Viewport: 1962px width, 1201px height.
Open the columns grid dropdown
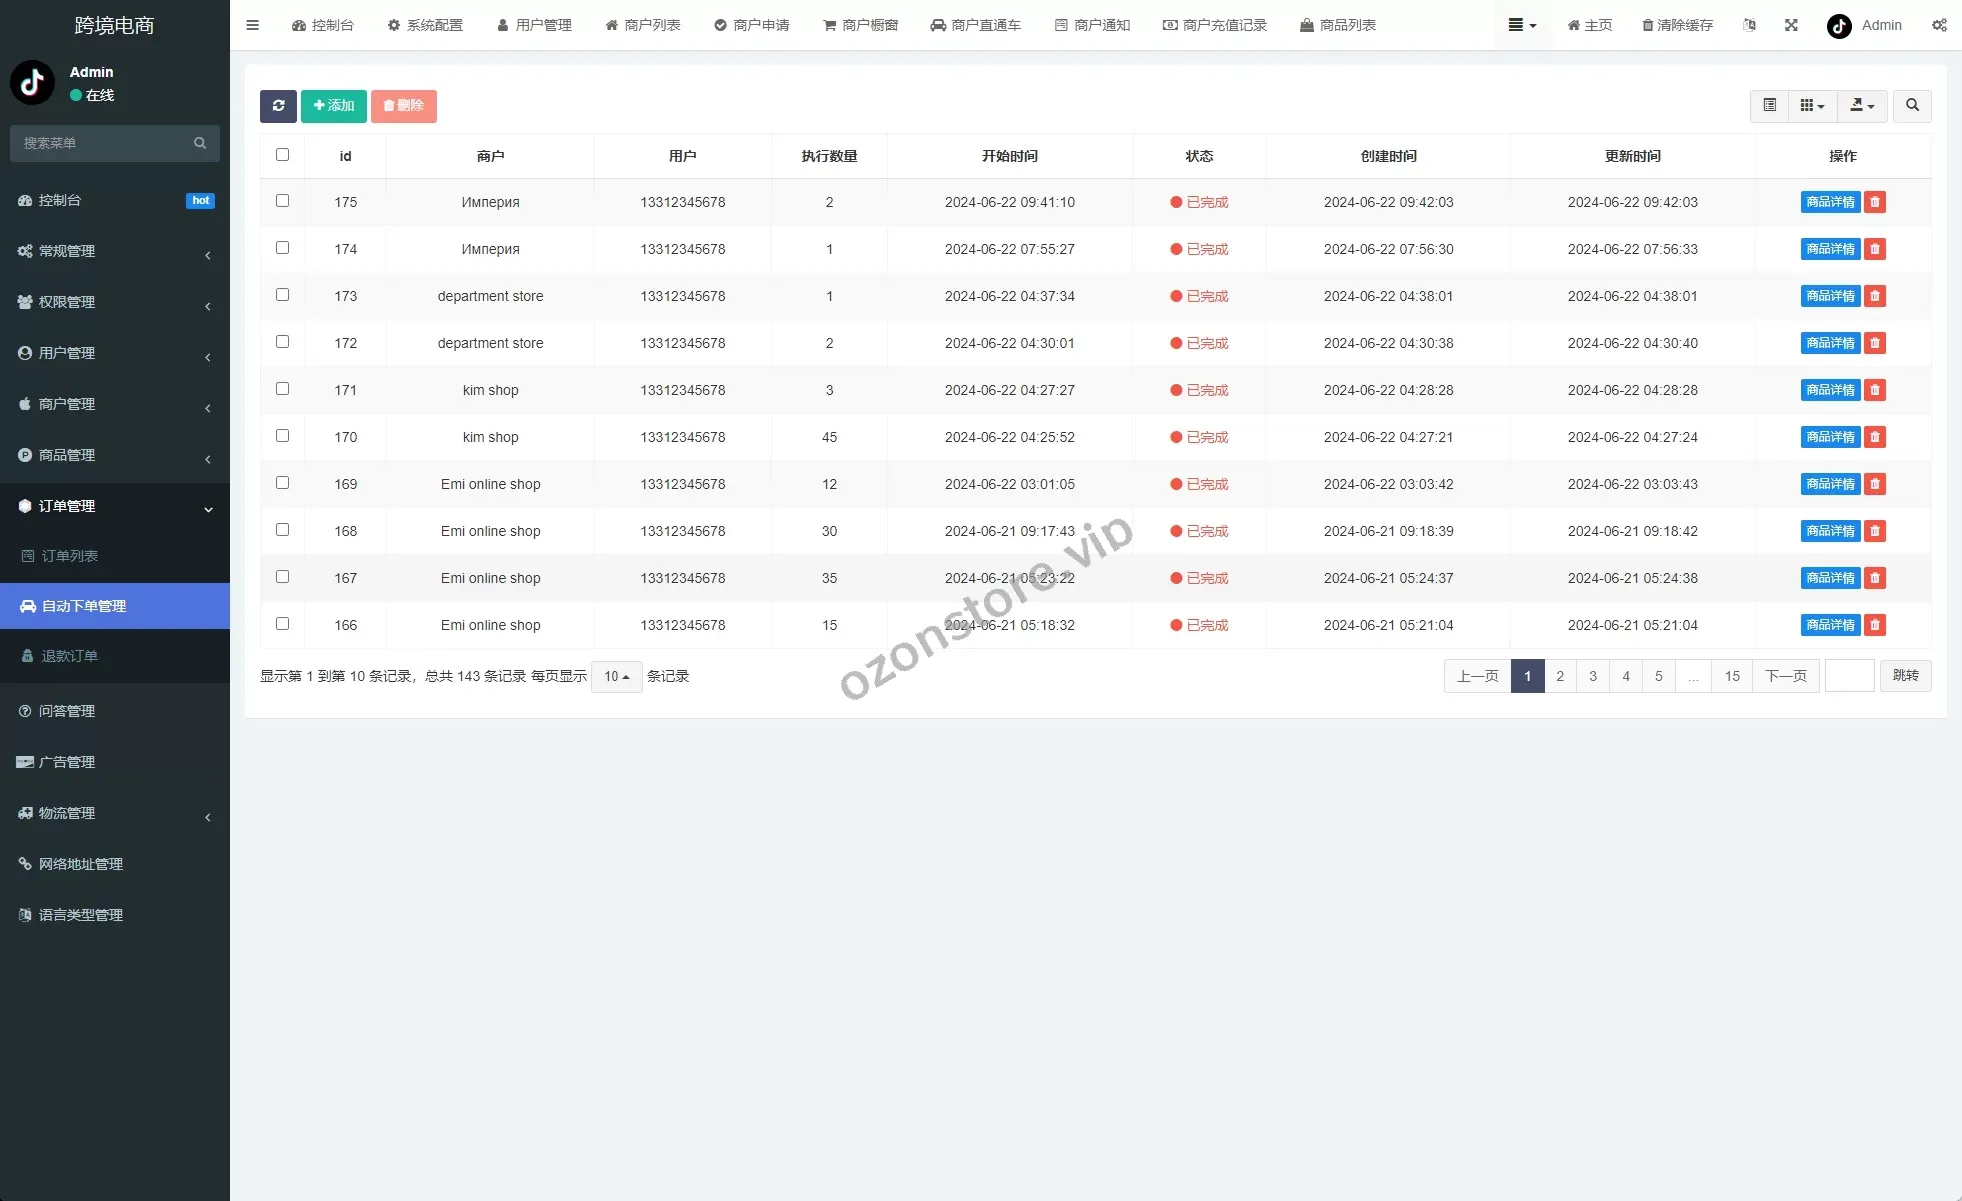coord(1811,106)
